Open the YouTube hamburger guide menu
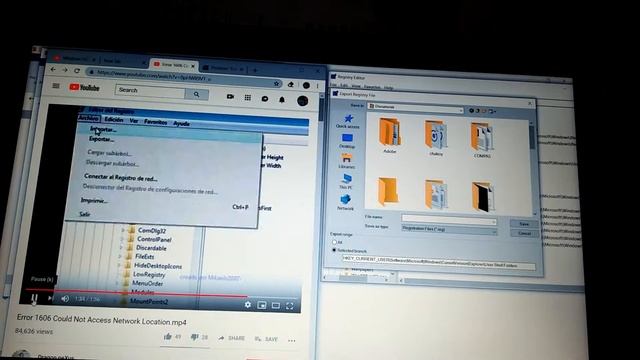Image resolution: width=640 pixels, height=360 pixels. [x=56, y=86]
